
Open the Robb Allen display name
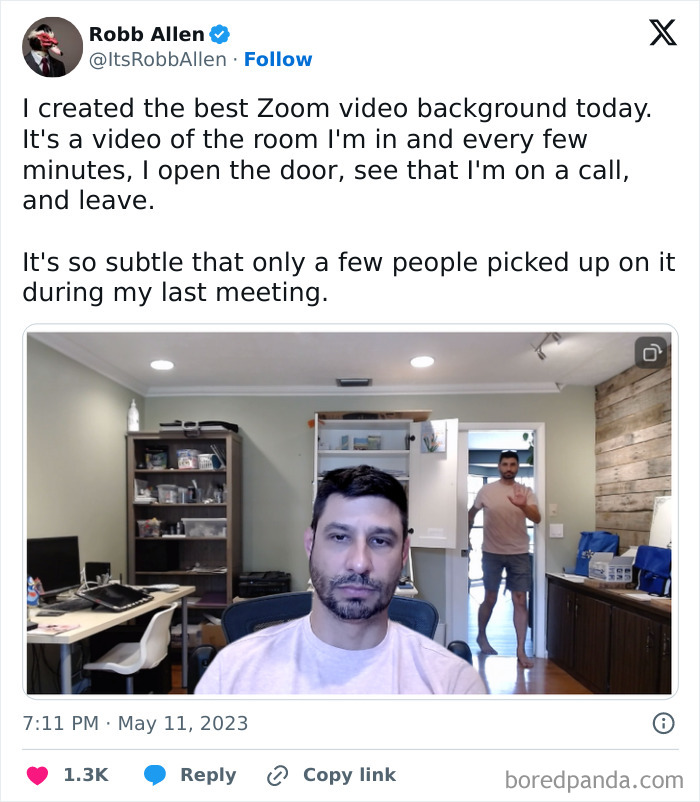[x=147, y=34]
